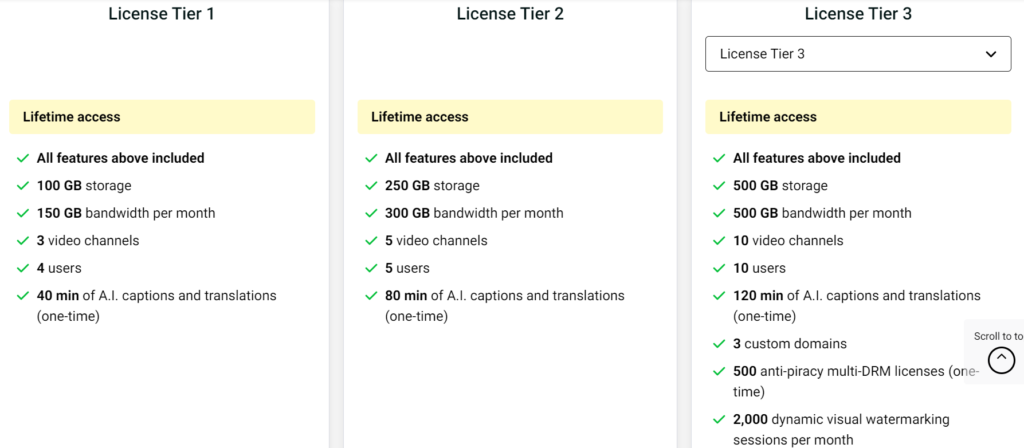Click checkmark next to 500 anti-piracy multi-DRM licenses

click(719, 372)
